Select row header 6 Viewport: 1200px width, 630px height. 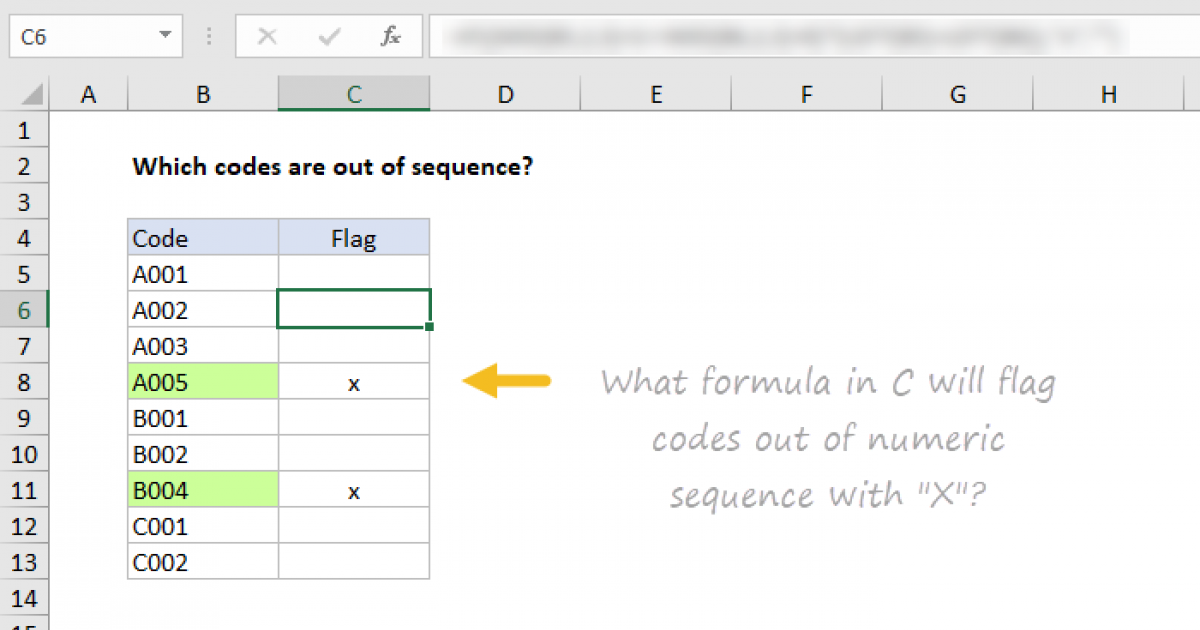pyautogui.click(x=24, y=309)
